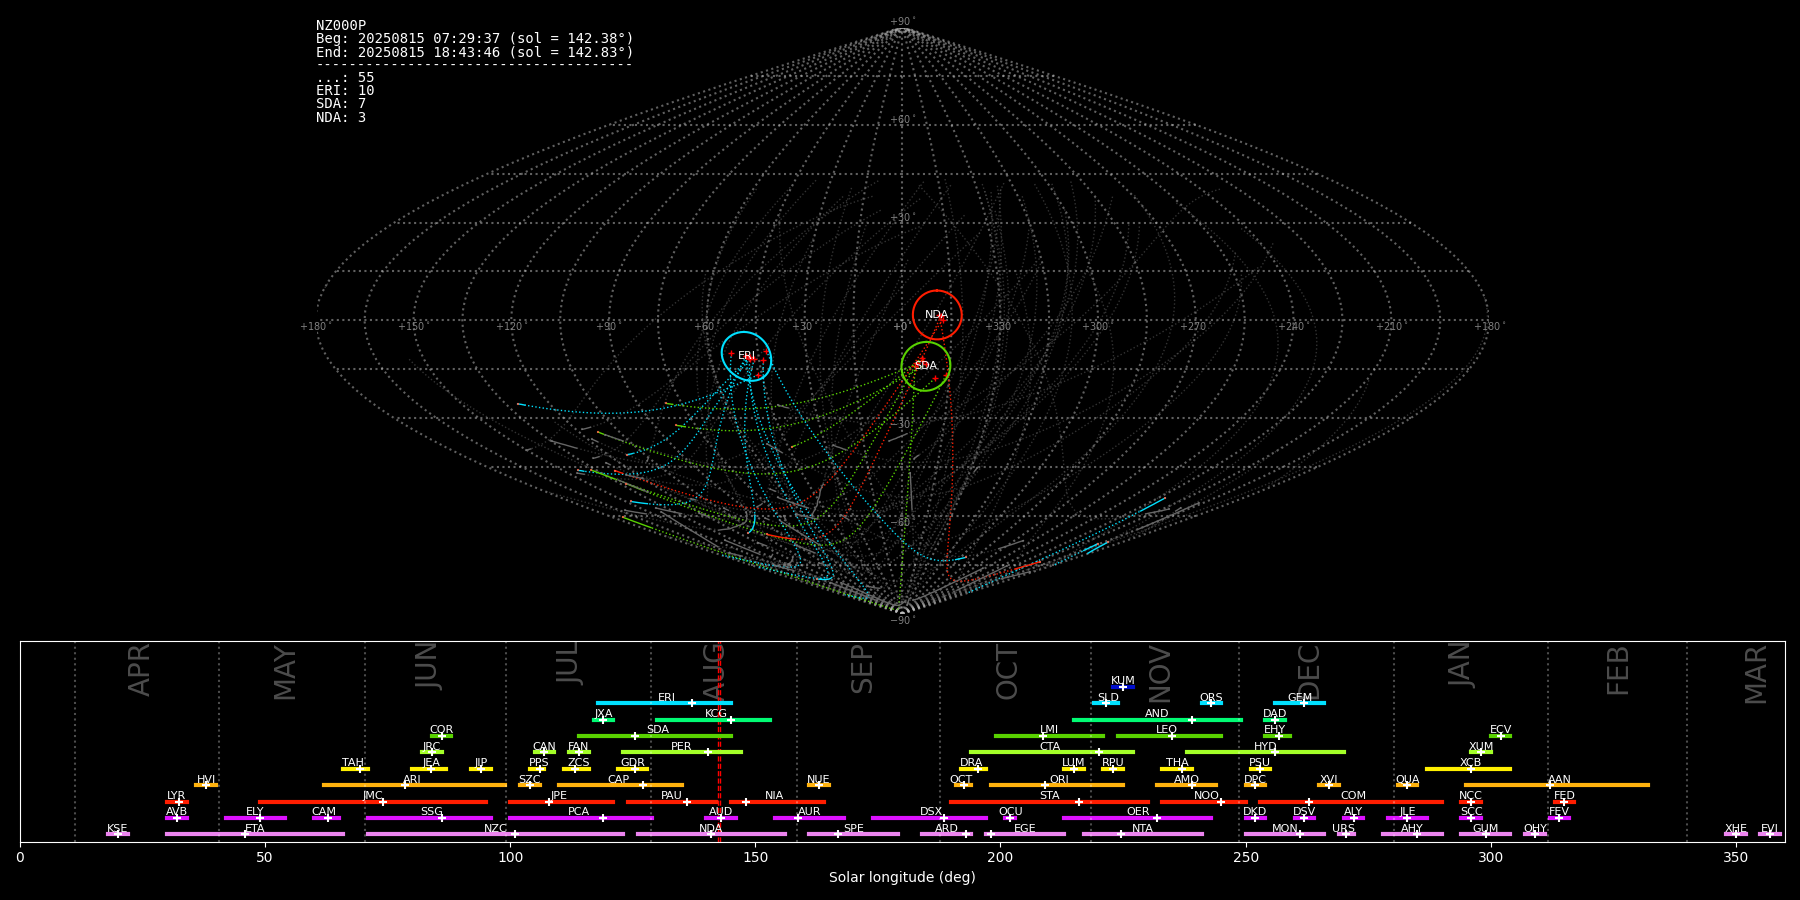This screenshot has width=1800, height=900.
Task: Click the −90° bottom pole label on sky map
Action: [902, 620]
